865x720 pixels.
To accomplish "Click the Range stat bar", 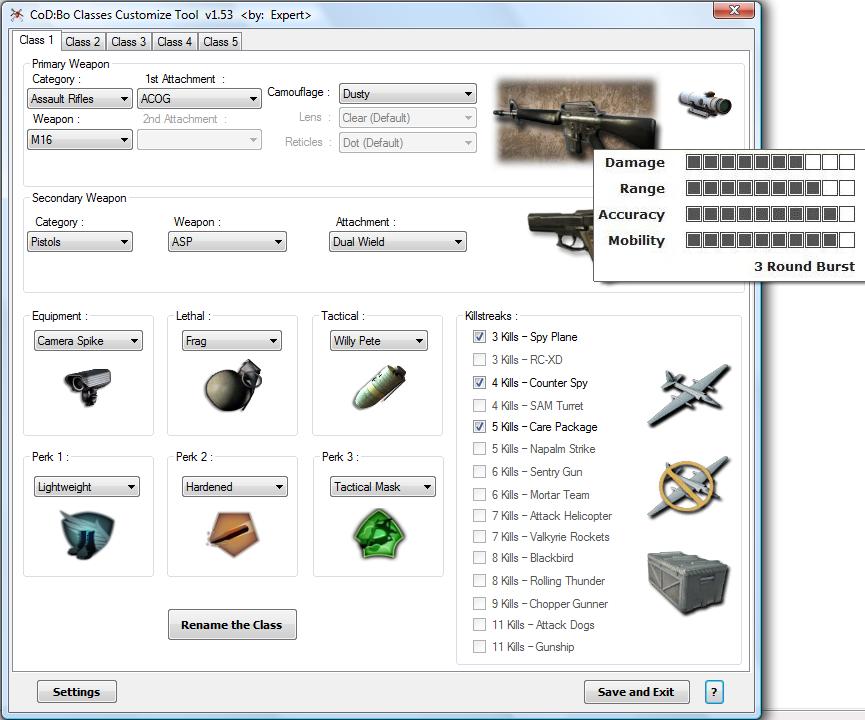I will point(770,188).
